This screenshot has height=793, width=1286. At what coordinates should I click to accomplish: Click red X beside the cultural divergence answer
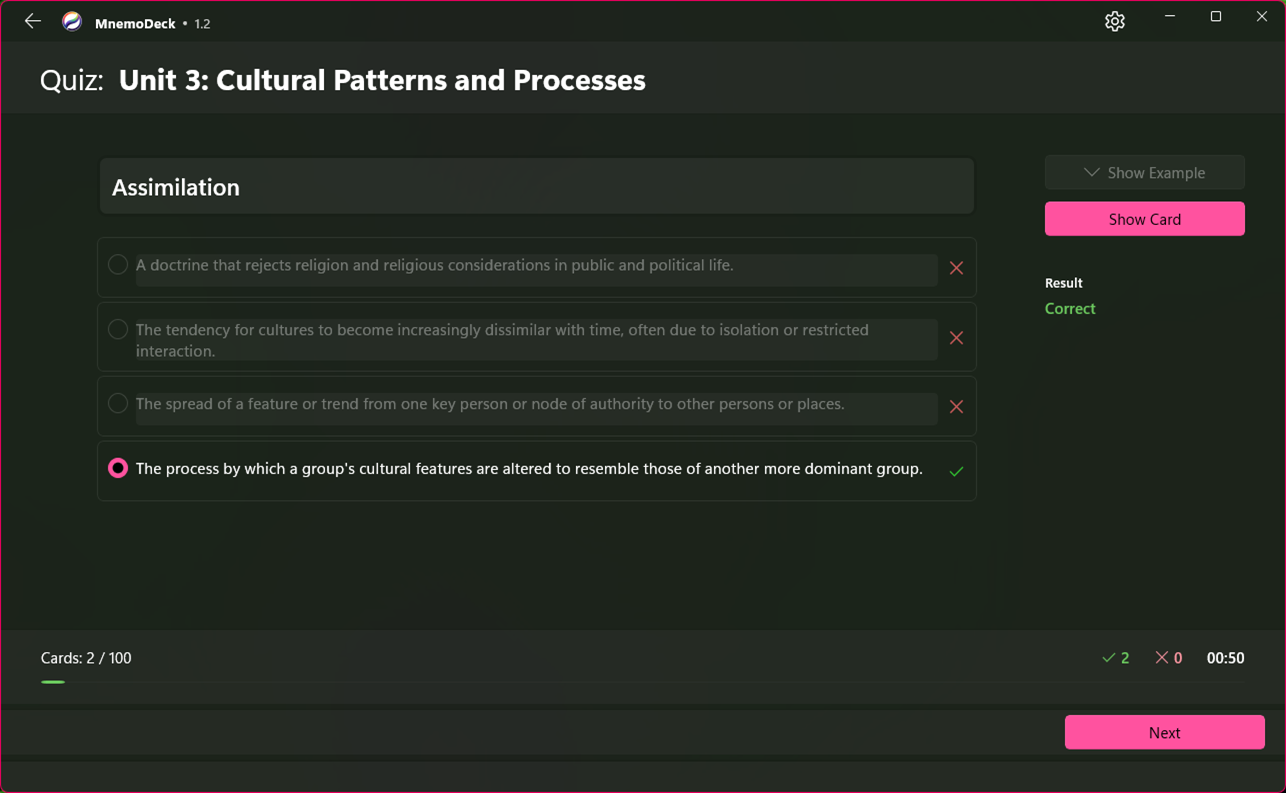(956, 338)
